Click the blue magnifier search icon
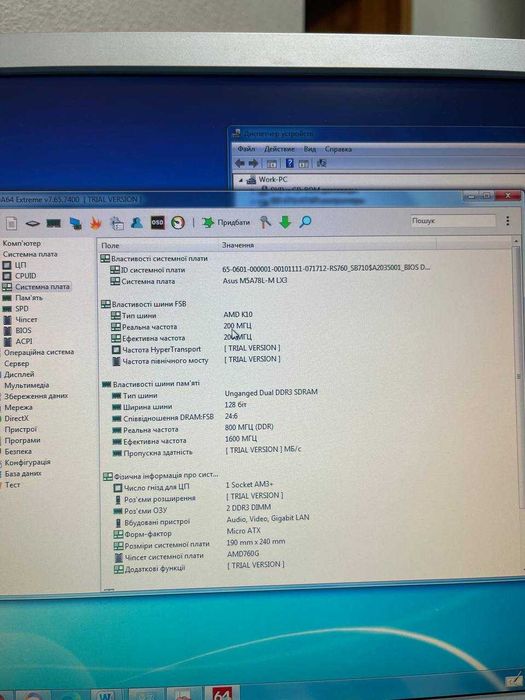The width and height of the screenshot is (525, 700). (305, 221)
